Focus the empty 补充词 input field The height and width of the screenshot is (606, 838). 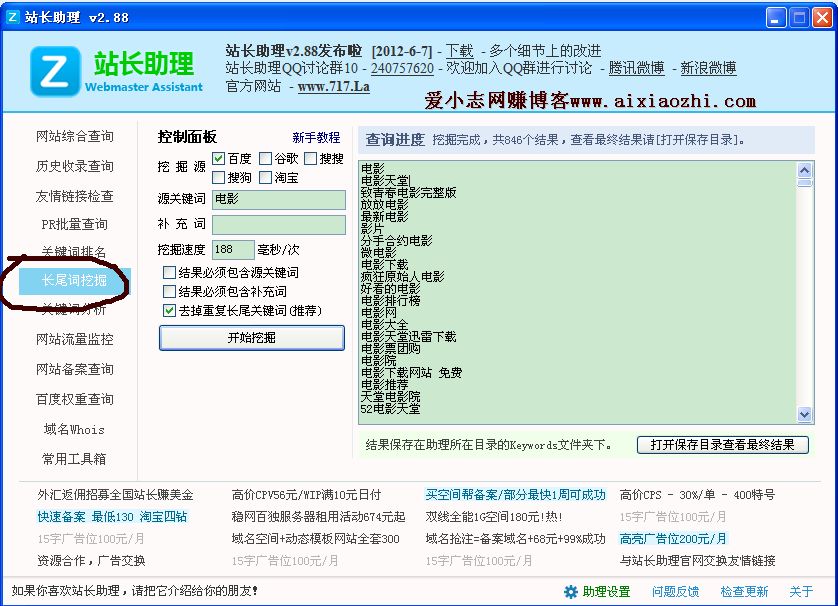pos(279,224)
